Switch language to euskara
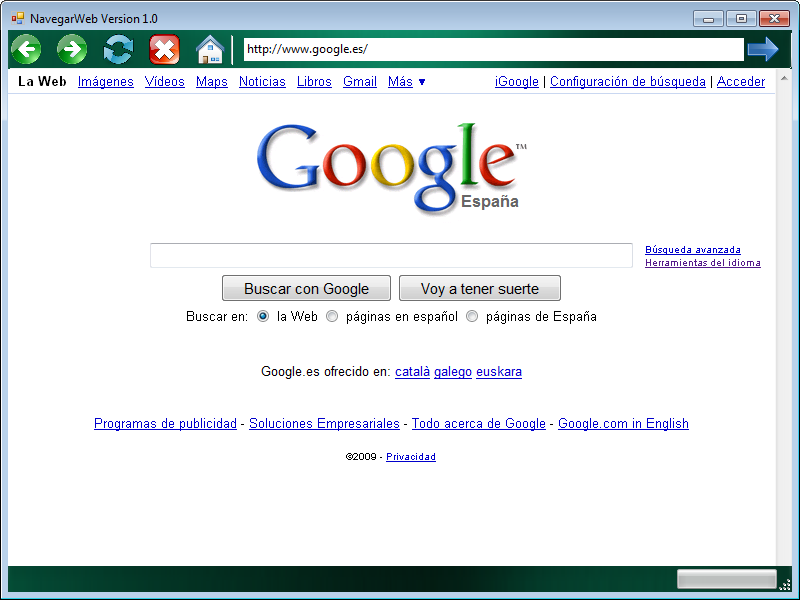This screenshot has height=600, width=800. 499,371
